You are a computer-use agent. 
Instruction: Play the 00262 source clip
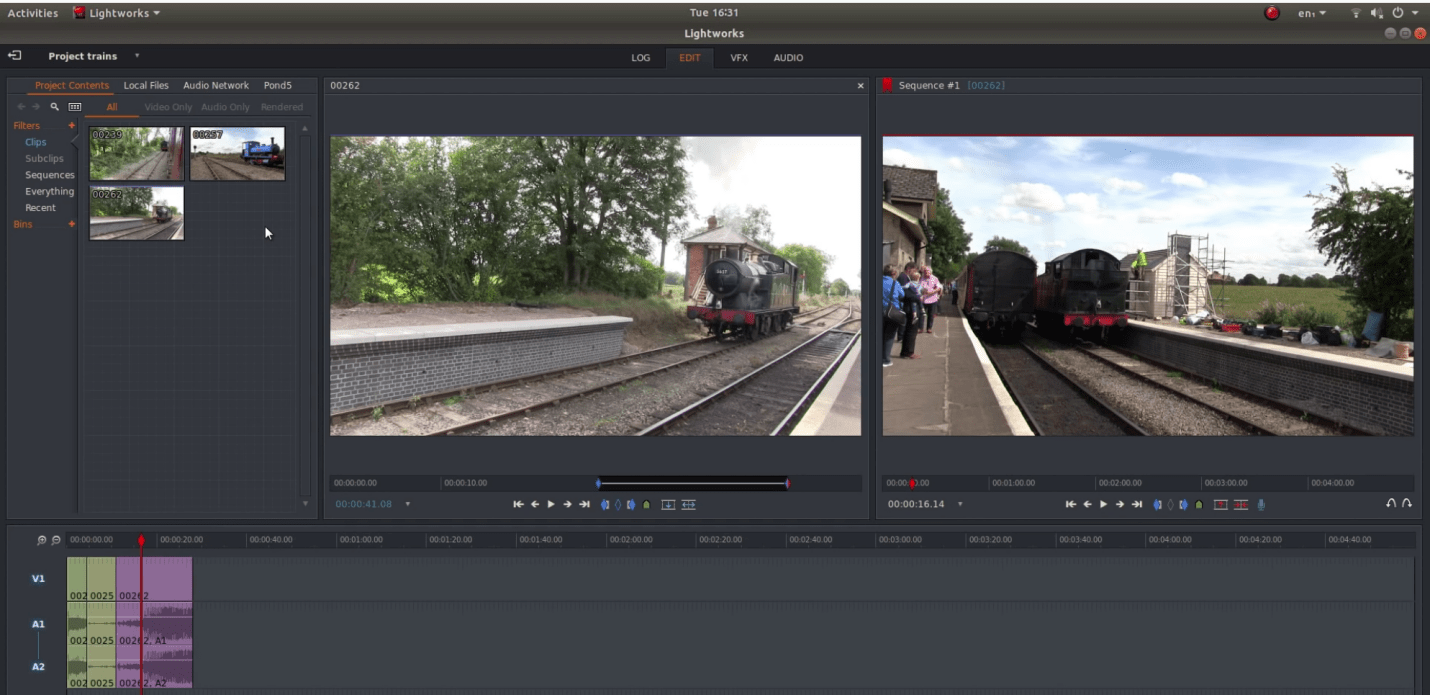(x=551, y=504)
